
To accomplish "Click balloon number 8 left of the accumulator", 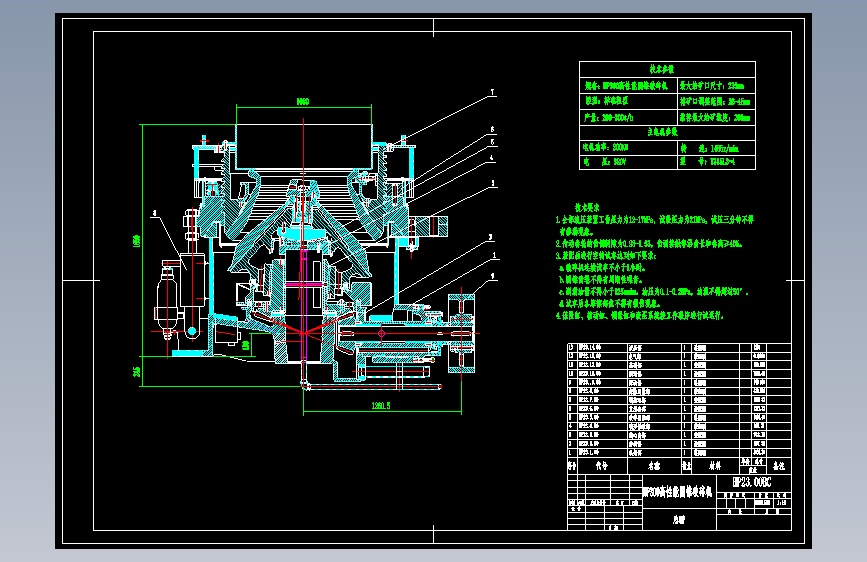I will click(x=154, y=213).
